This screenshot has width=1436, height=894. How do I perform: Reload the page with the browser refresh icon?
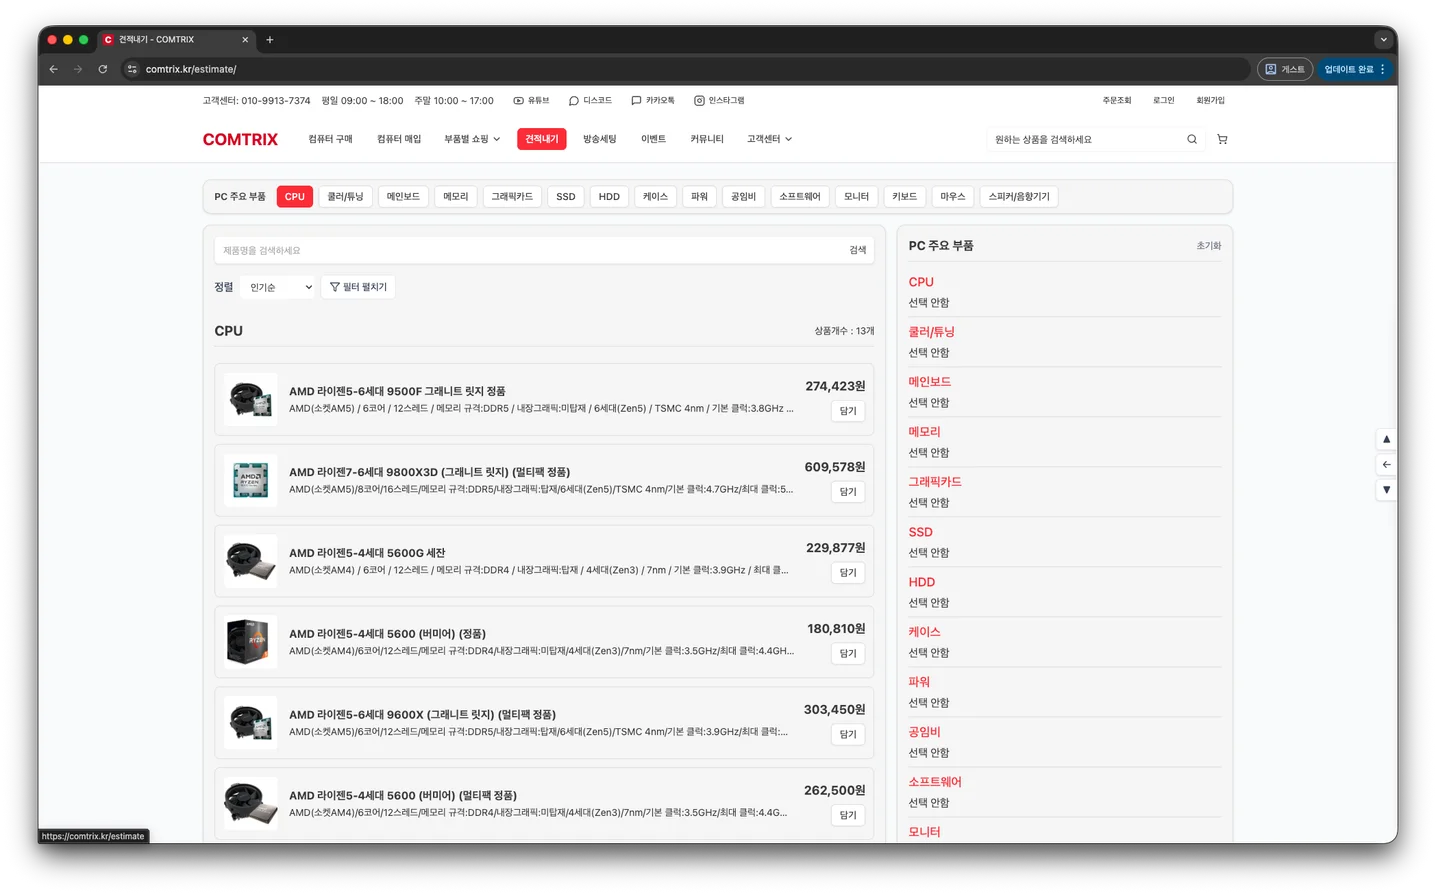(103, 69)
